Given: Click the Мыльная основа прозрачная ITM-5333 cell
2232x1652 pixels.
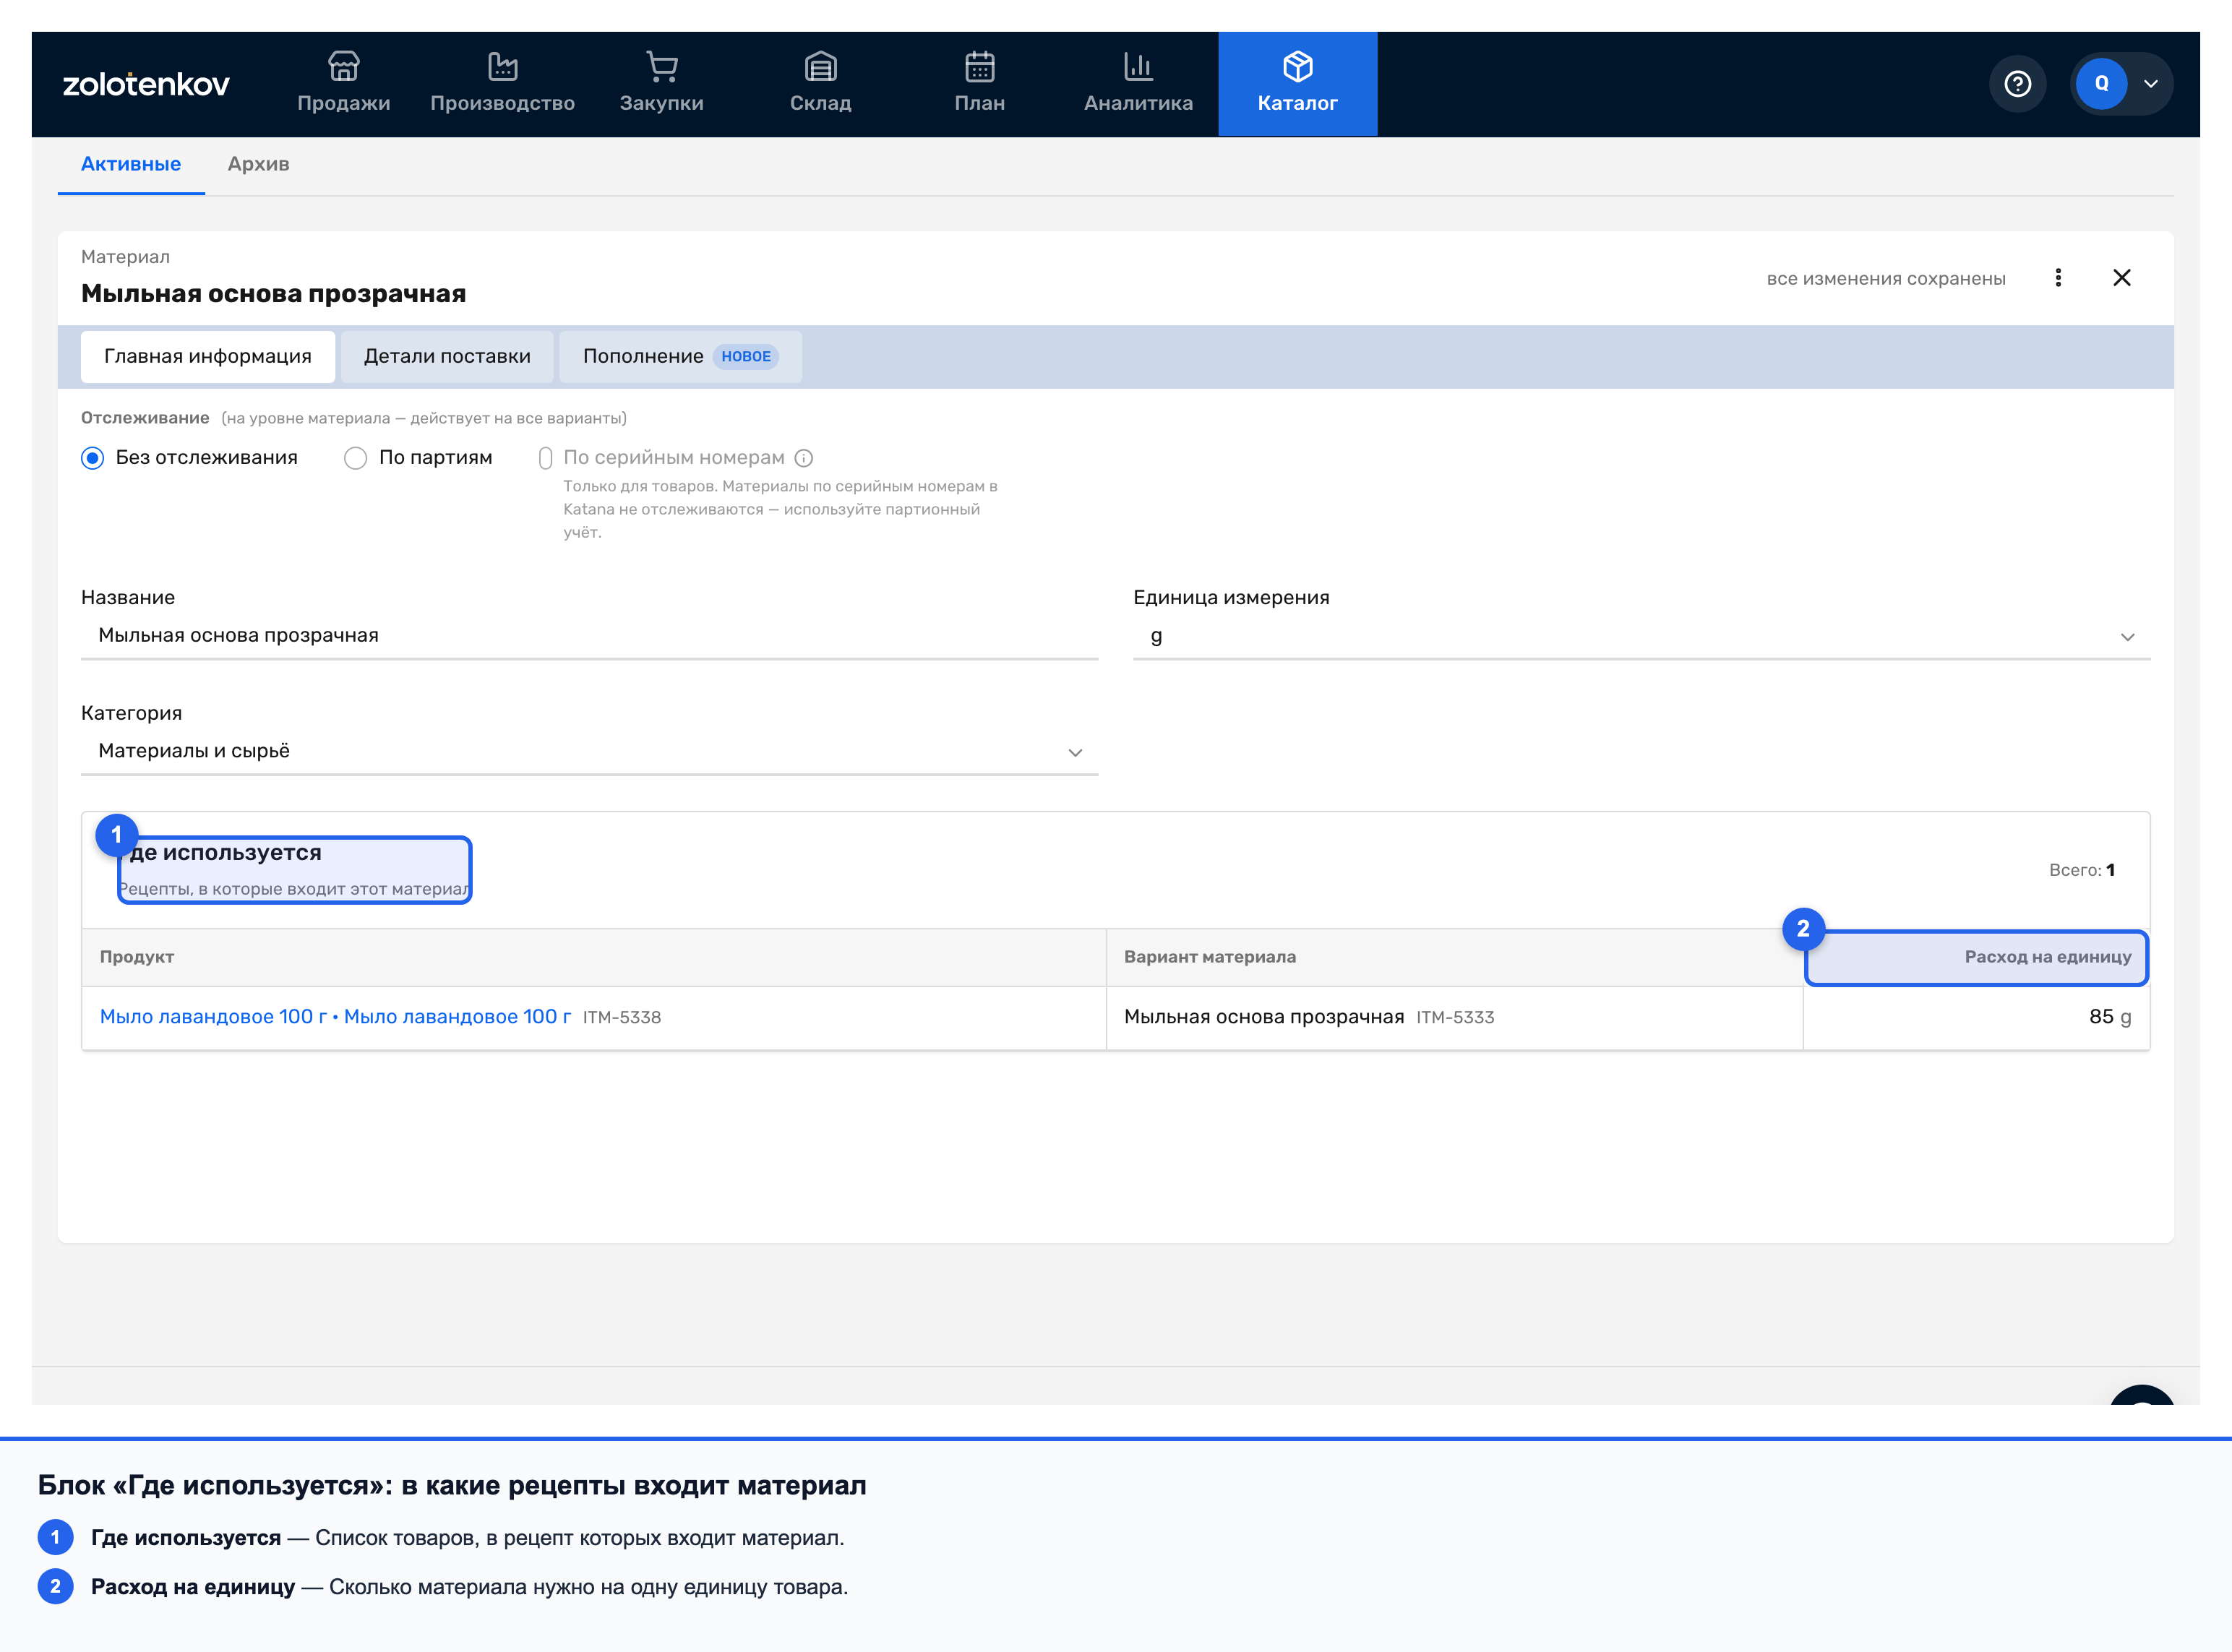Looking at the screenshot, I should tap(1454, 1018).
